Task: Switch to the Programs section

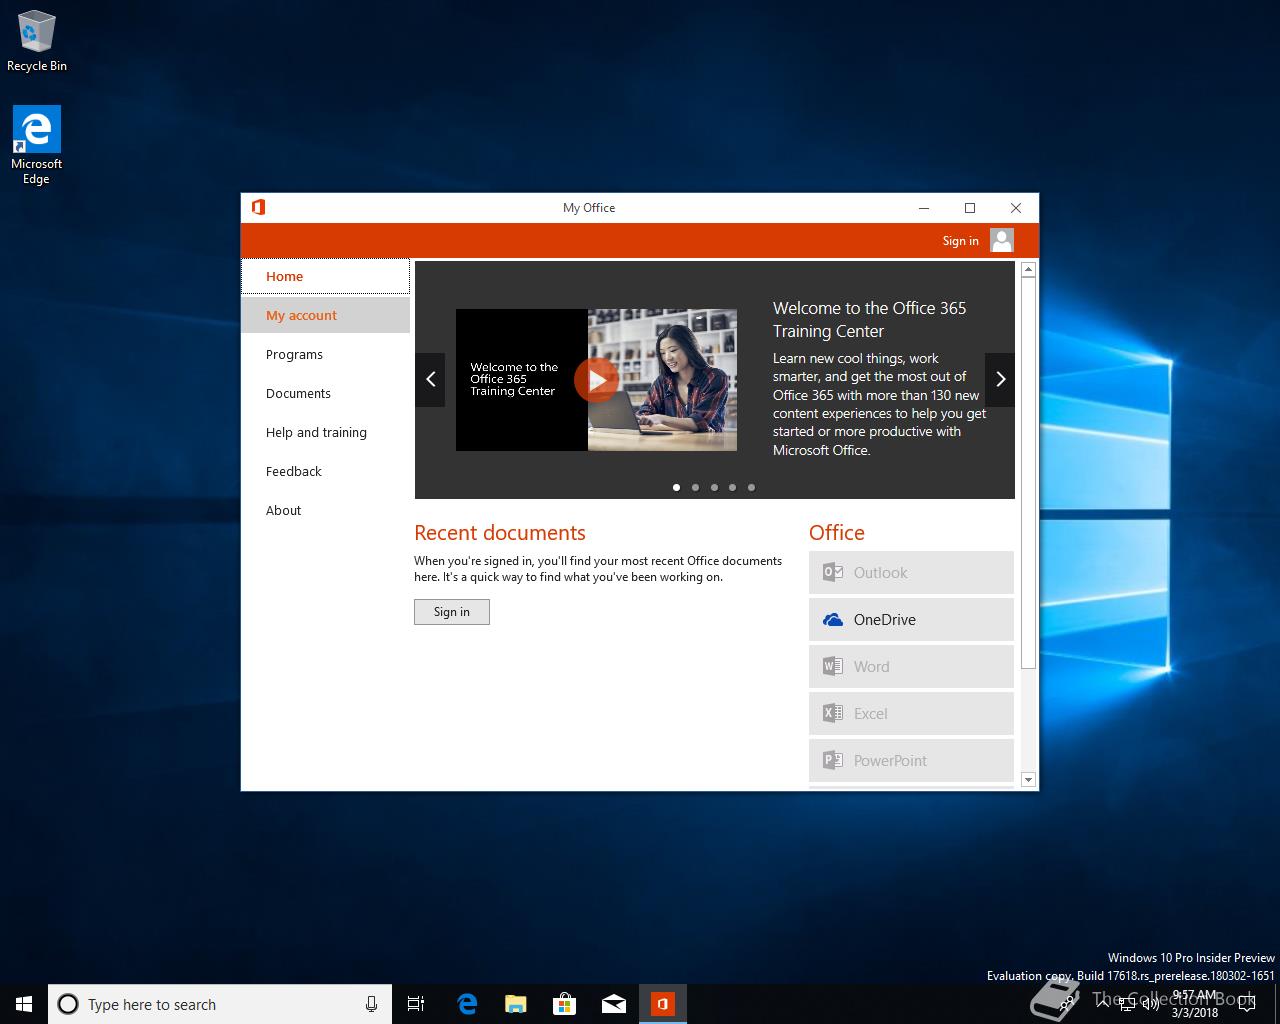Action: click(x=294, y=354)
